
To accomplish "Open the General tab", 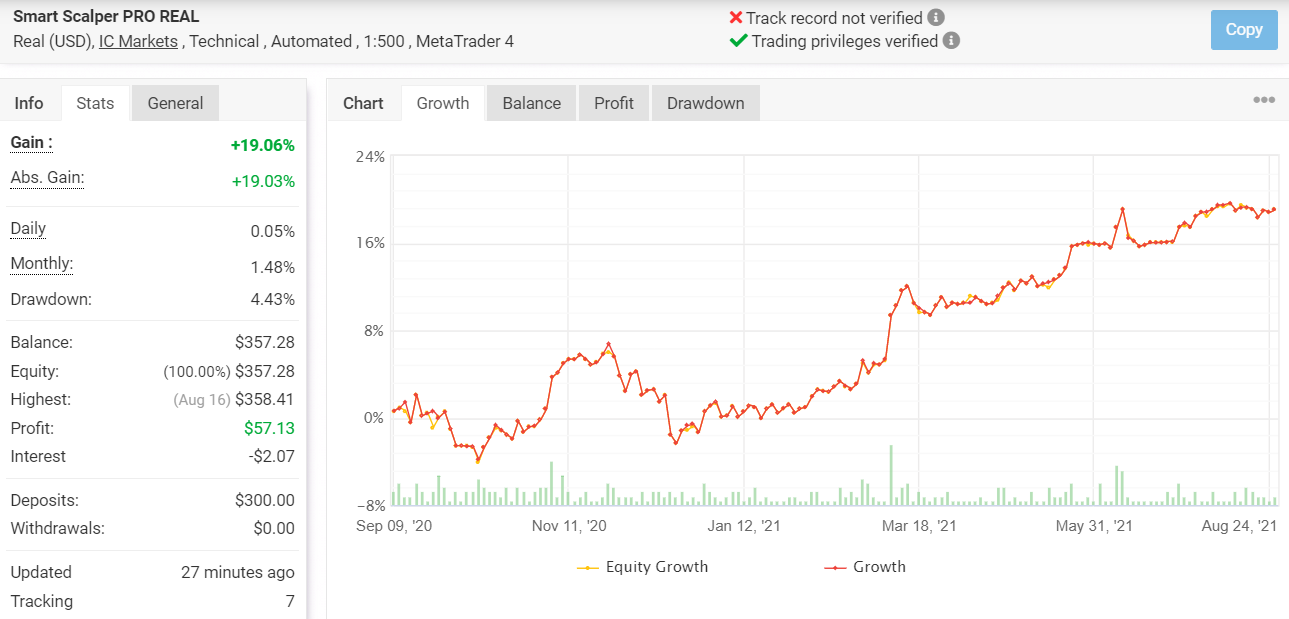I will point(174,102).
